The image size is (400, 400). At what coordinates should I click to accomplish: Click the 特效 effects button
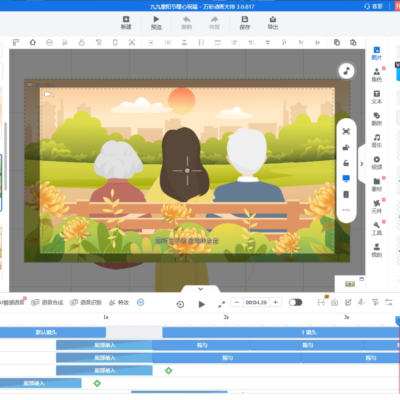point(119,302)
